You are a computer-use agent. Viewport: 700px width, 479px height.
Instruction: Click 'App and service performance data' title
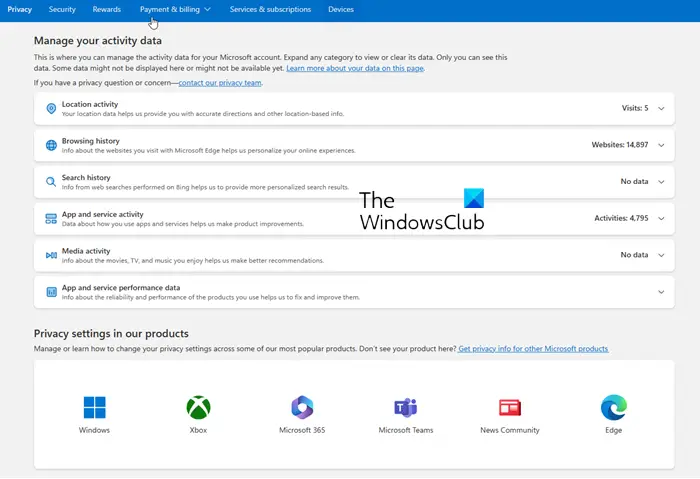121,288
